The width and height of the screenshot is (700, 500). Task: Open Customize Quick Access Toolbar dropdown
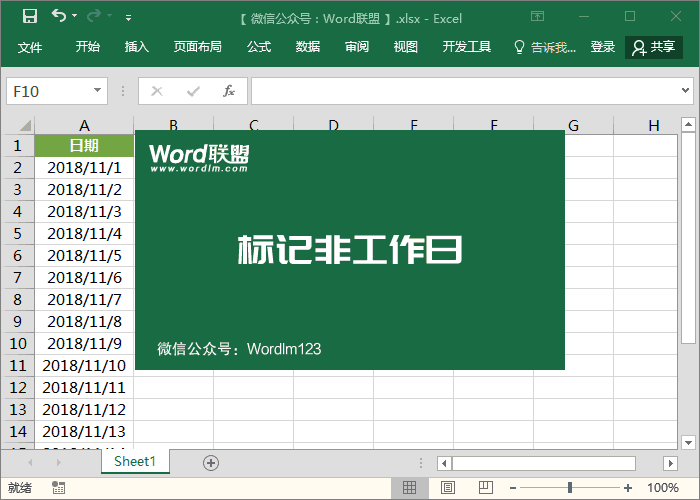click(x=128, y=17)
